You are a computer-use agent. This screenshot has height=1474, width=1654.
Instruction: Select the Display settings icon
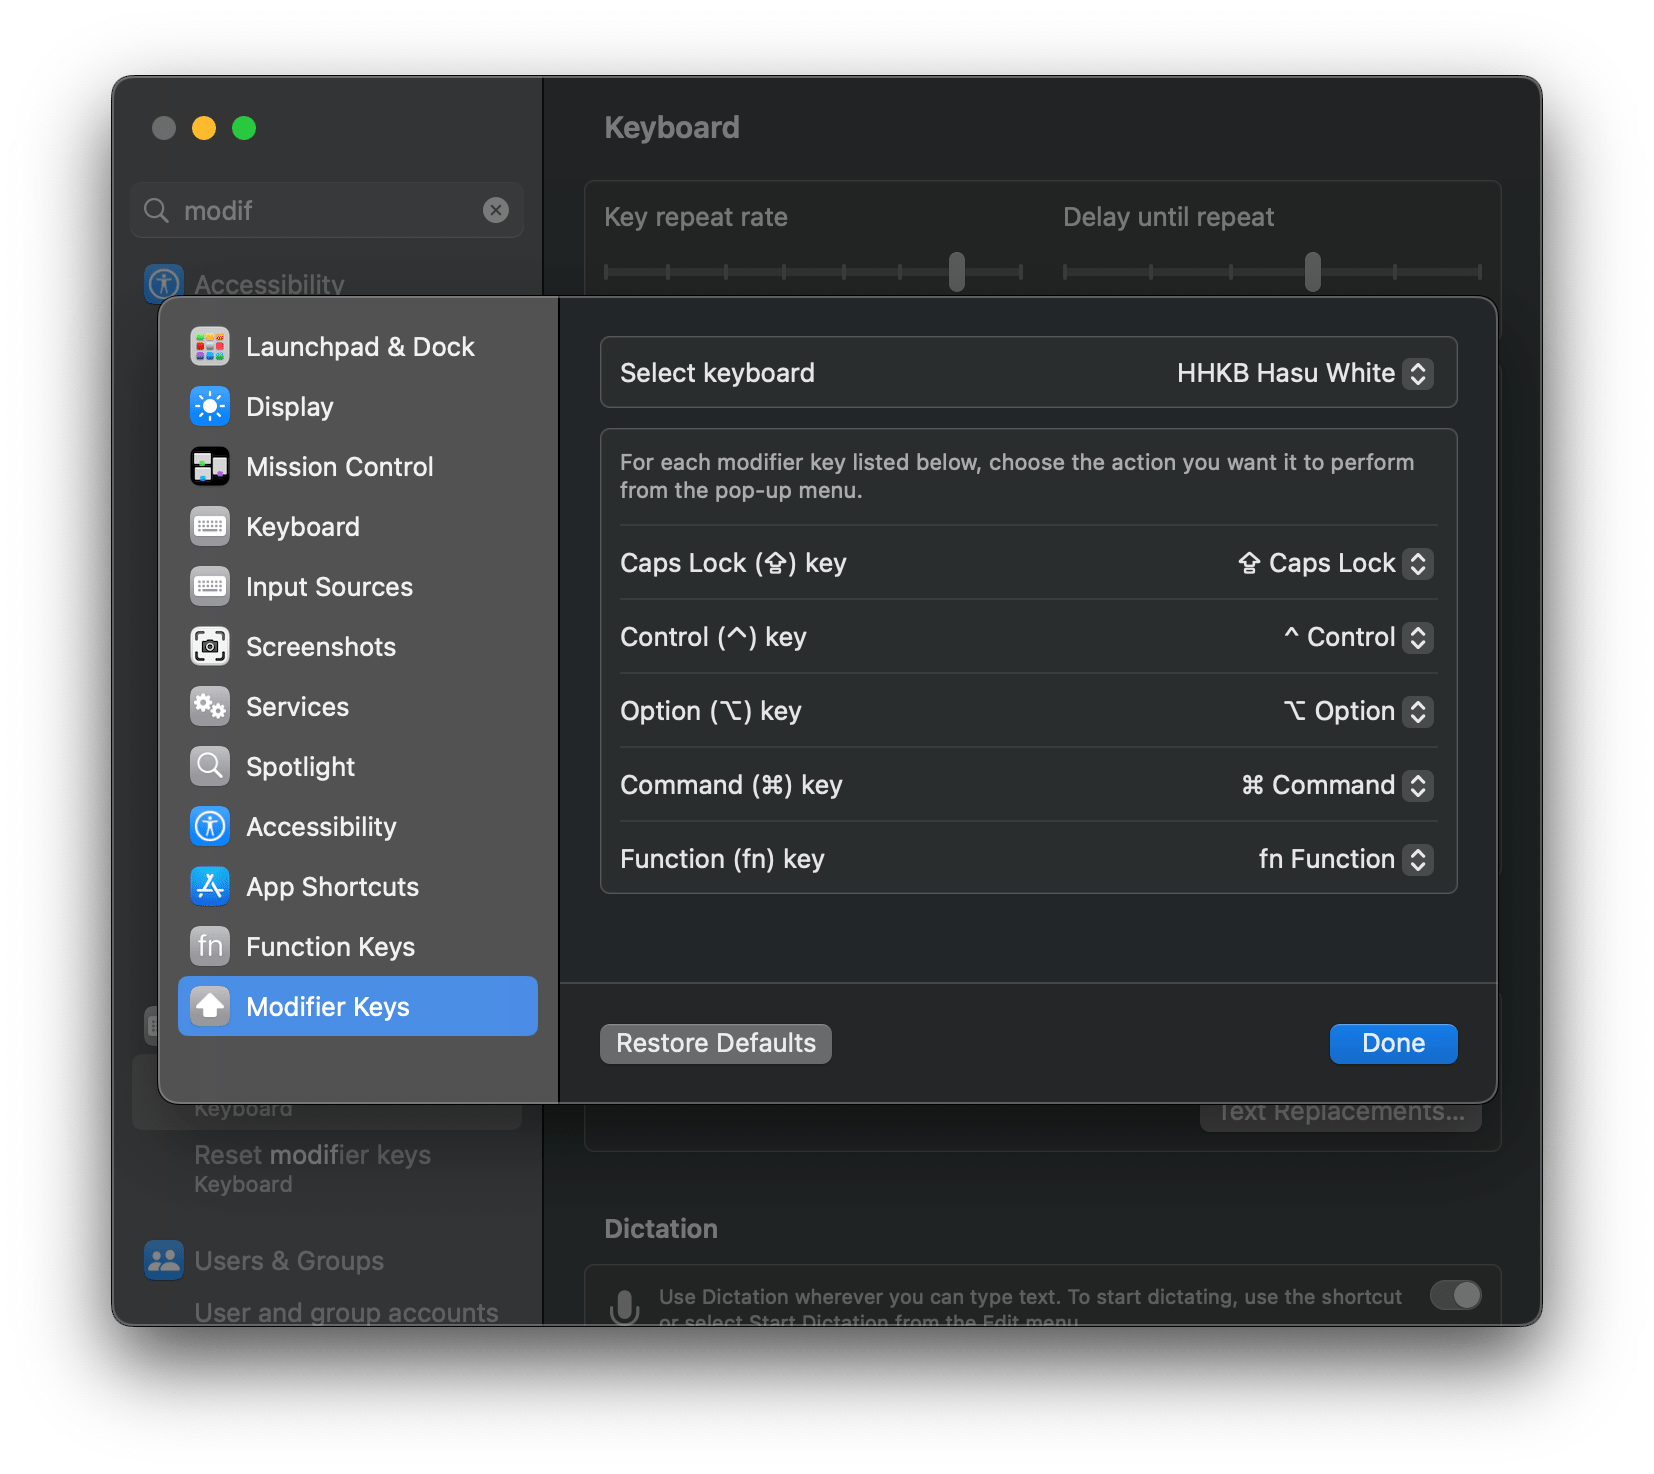[210, 406]
